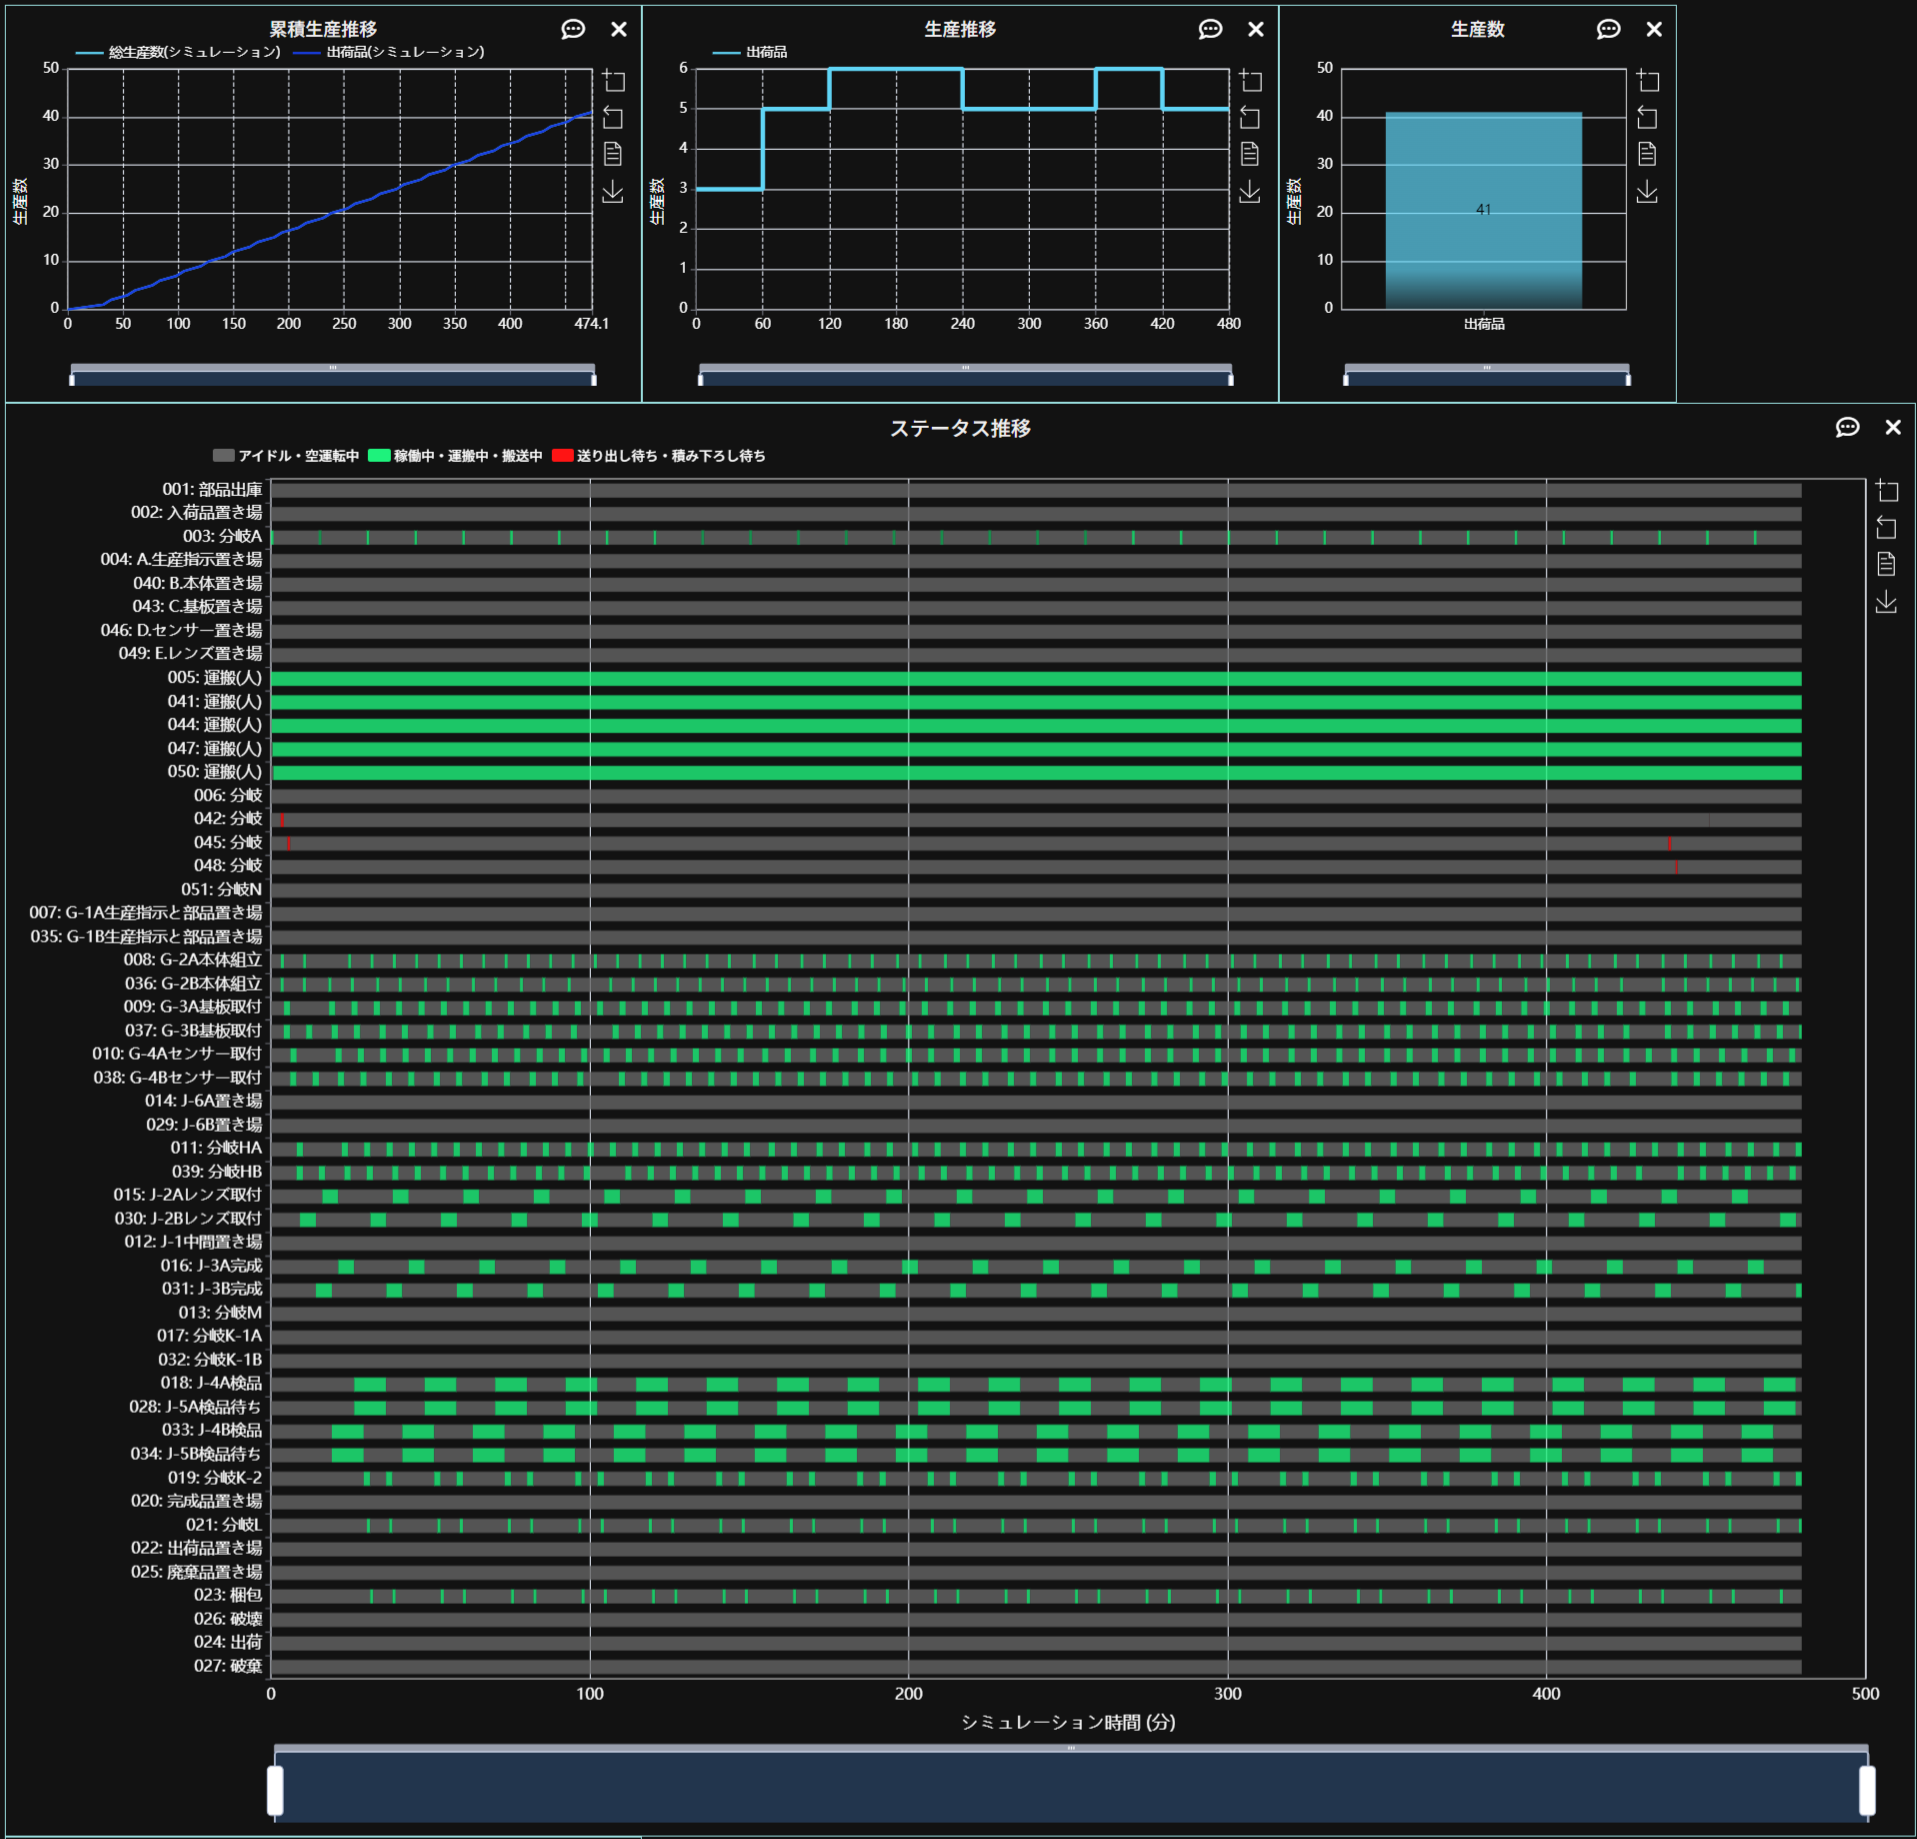Save 生産推移 chart as image
Screen dimensions: 1917x1839
pyautogui.click(x=1249, y=191)
